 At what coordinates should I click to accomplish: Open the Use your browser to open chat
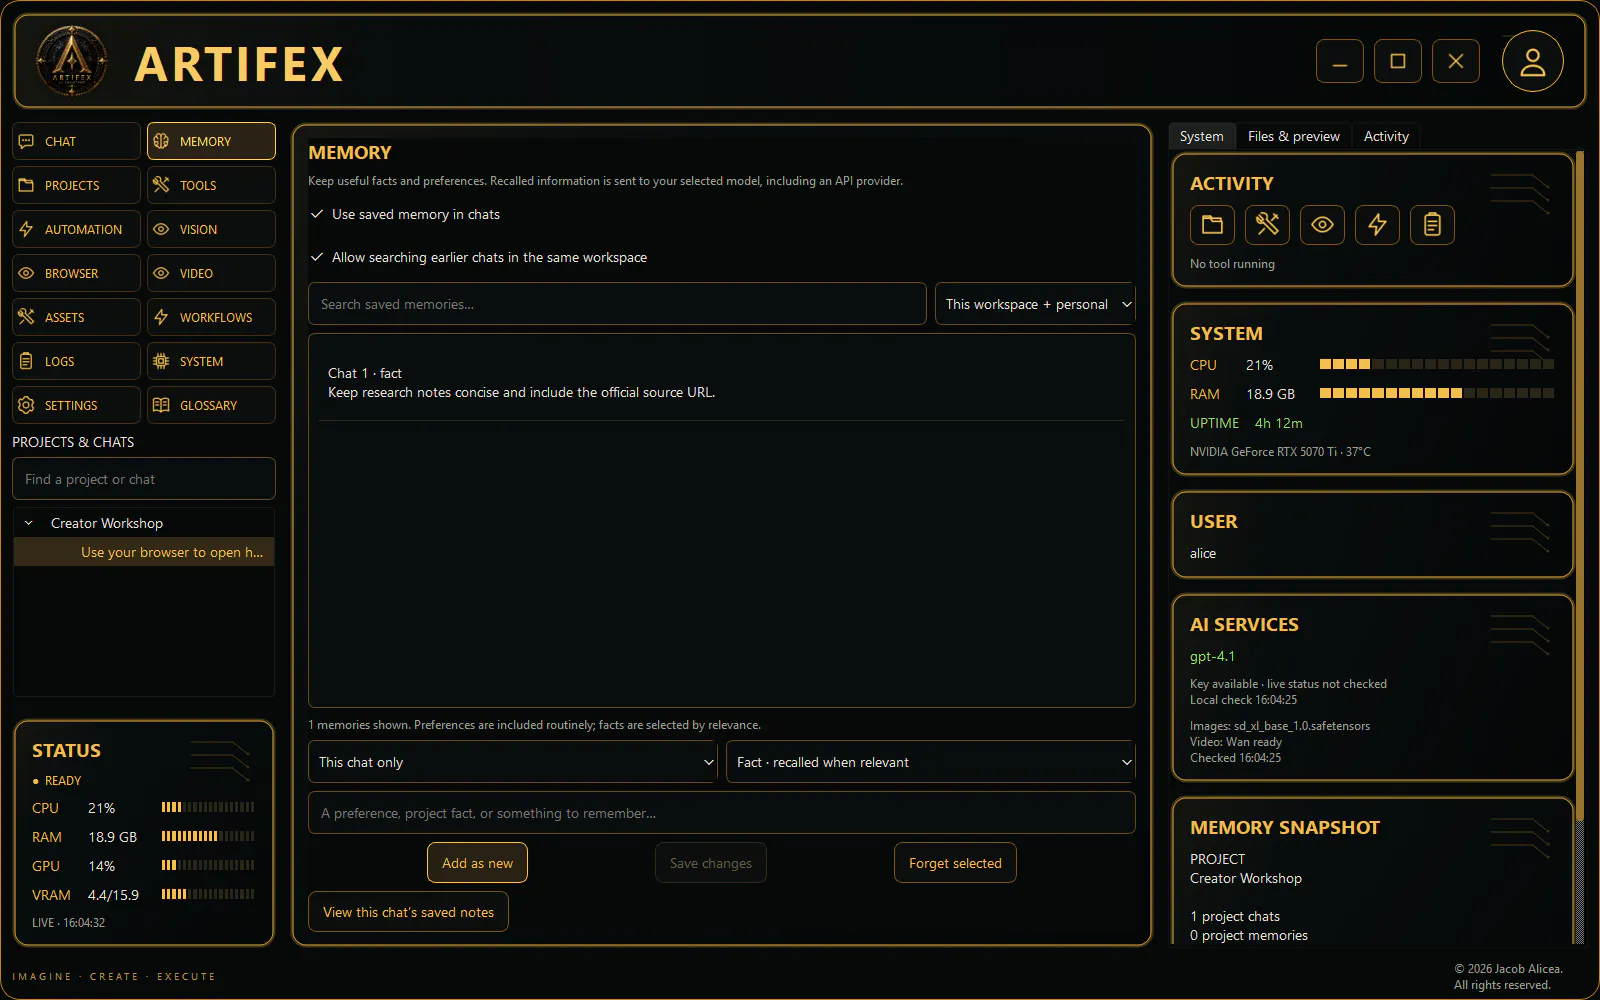144,552
